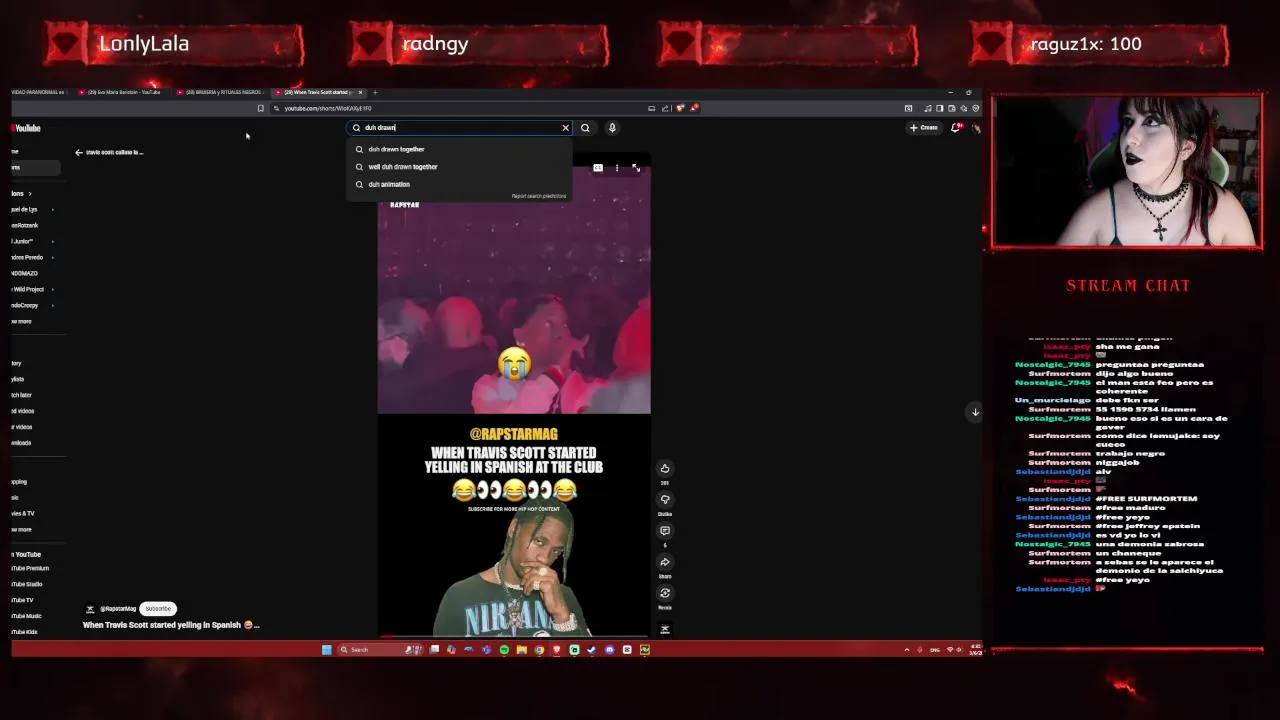Switch to 'VIDEO PARANORMAL' browser tab

(x=40, y=92)
